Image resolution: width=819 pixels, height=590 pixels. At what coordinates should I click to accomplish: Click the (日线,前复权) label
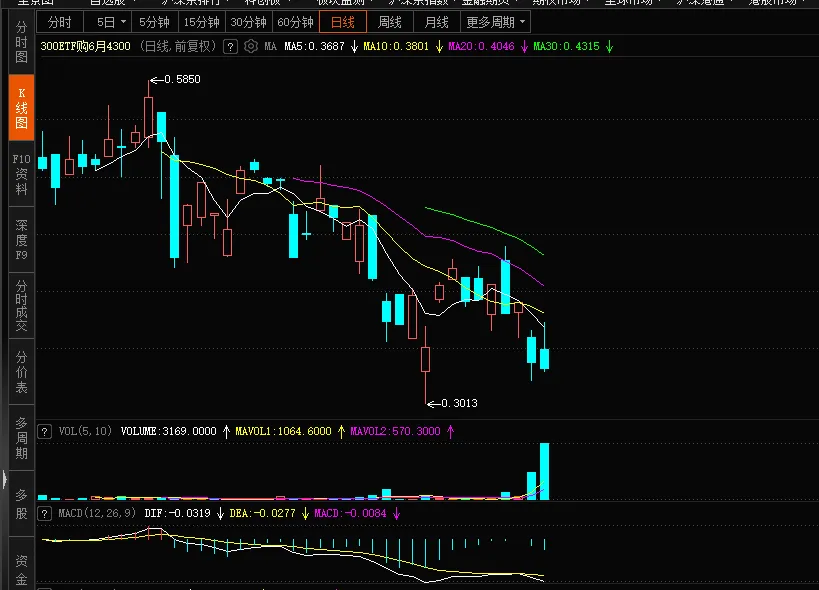(178, 46)
